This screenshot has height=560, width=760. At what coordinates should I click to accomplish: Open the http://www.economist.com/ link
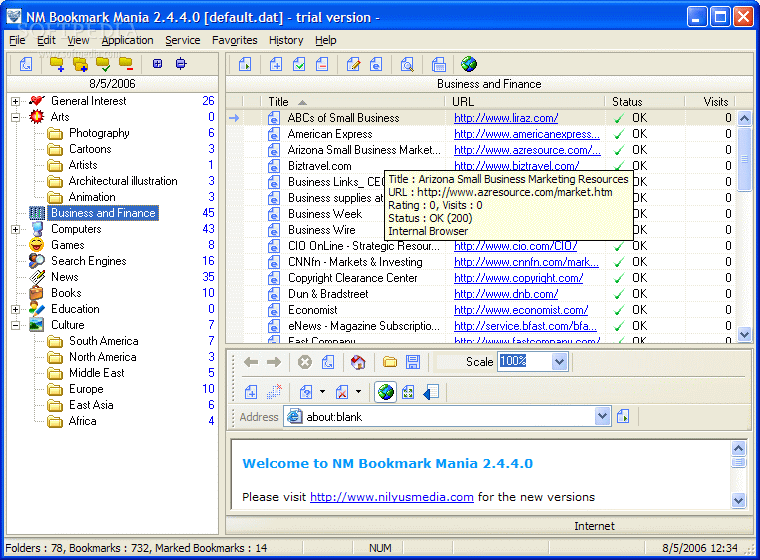tap(521, 310)
